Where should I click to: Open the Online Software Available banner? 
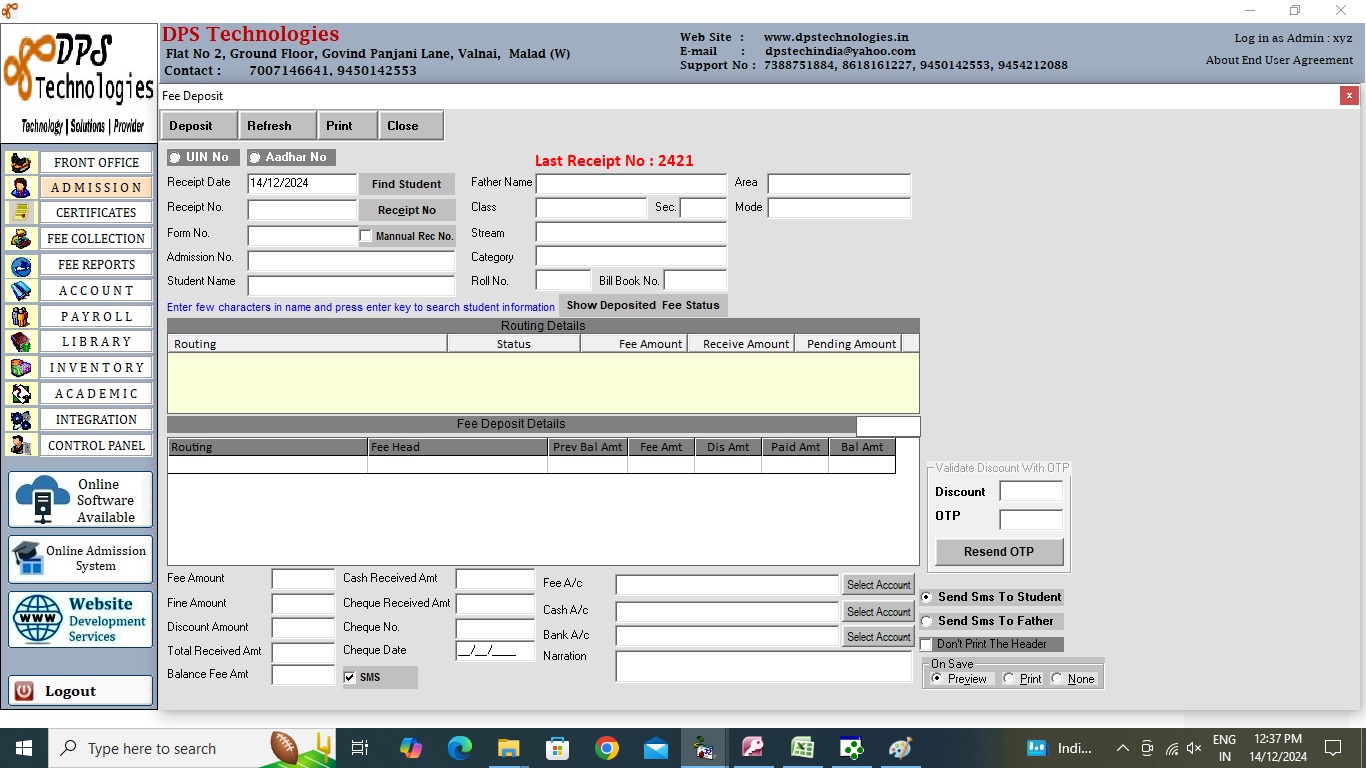click(81, 500)
